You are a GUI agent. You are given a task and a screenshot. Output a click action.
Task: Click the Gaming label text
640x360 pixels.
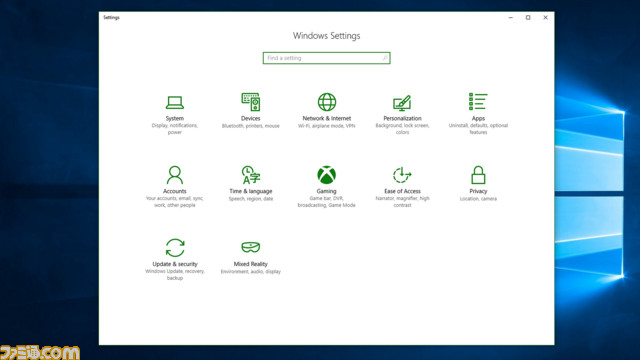(x=327, y=191)
